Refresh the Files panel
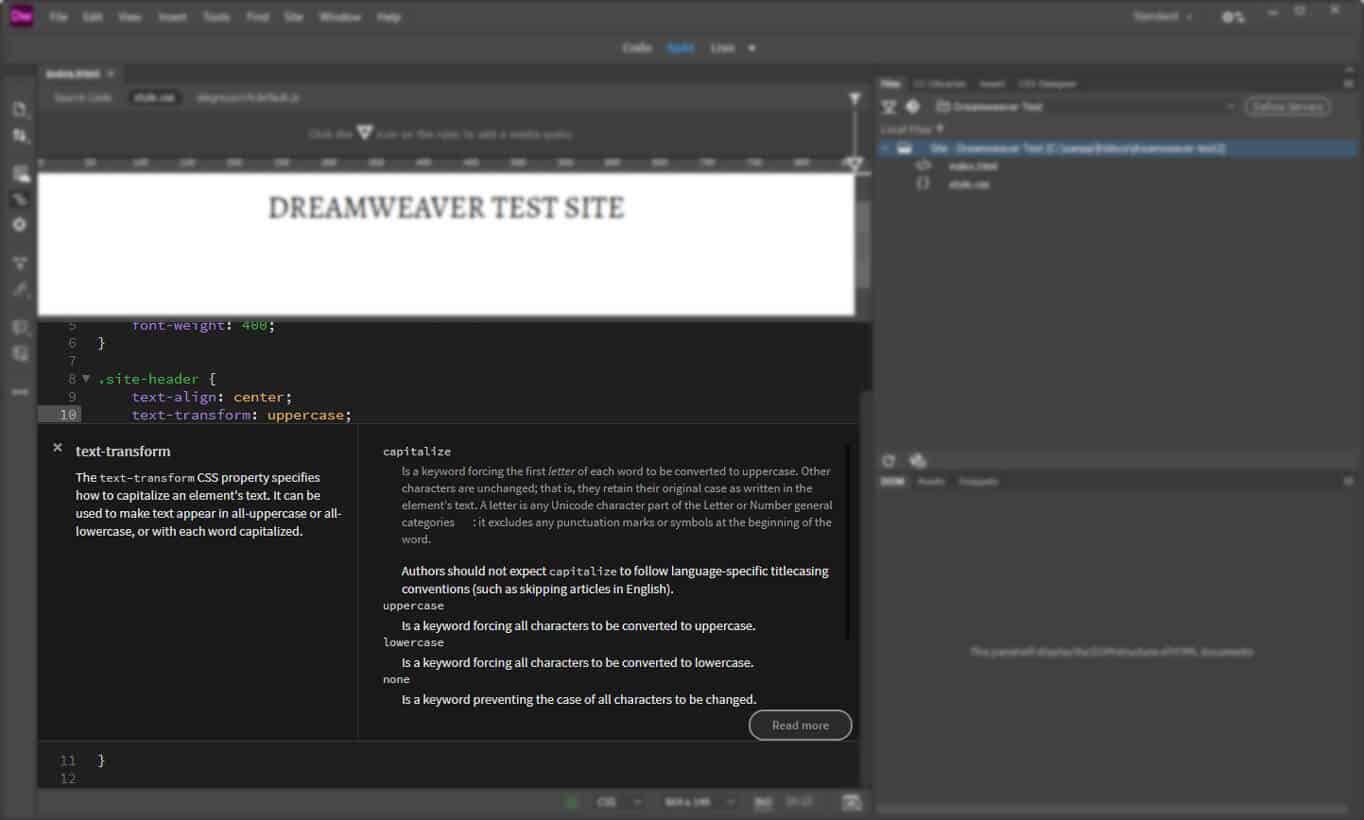The width and height of the screenshot is (1364, 820). [888, 460]
